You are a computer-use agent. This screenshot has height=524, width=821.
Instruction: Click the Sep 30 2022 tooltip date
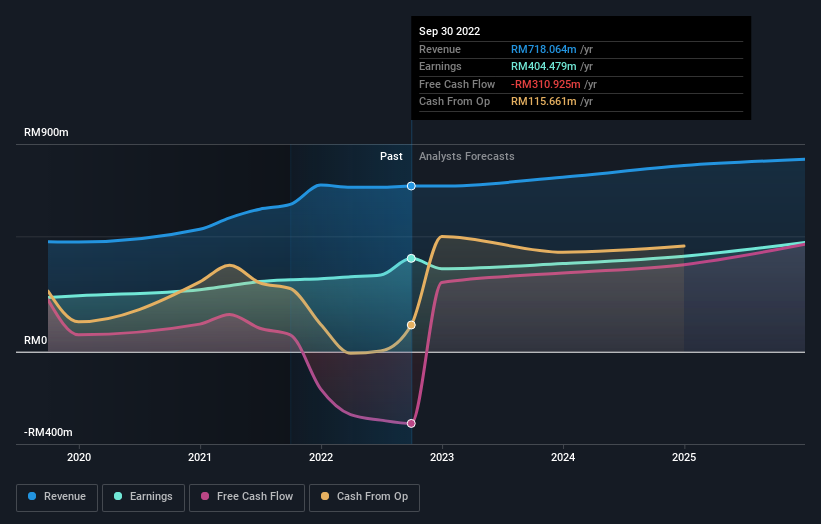(449, 31)
